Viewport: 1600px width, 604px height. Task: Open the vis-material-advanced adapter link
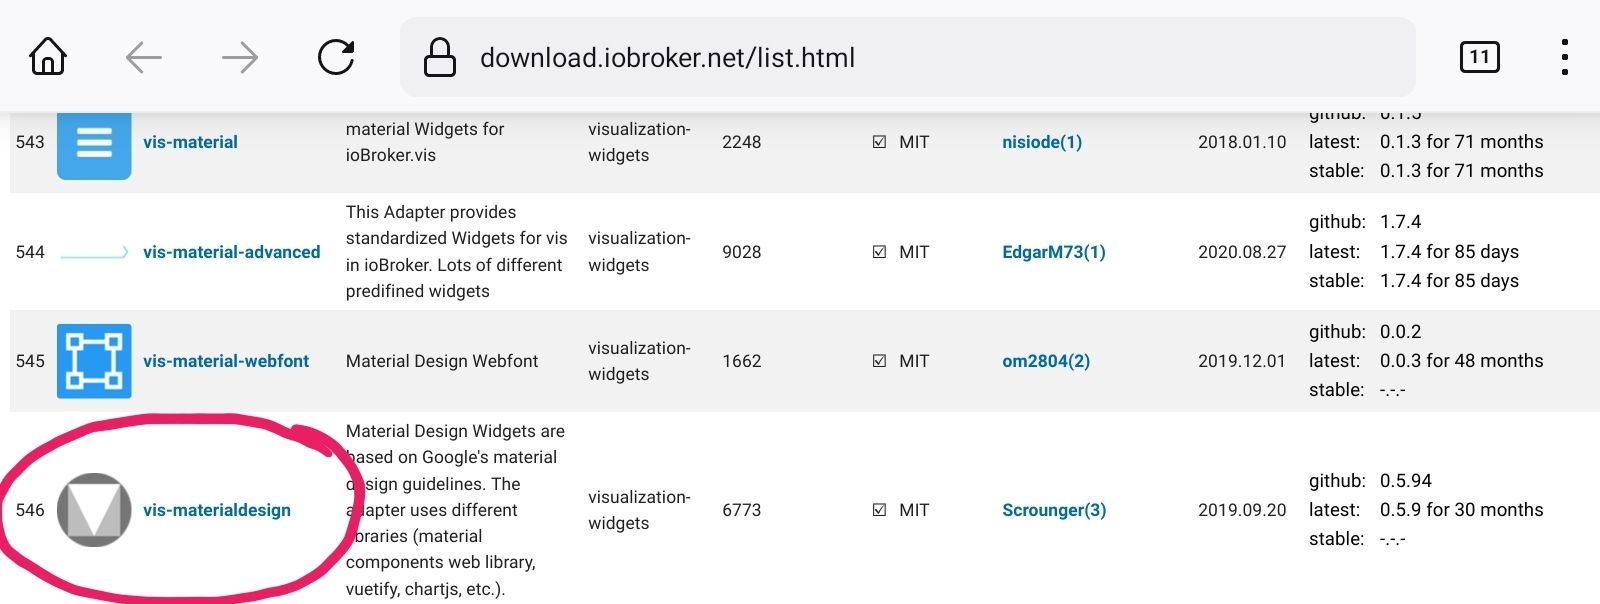[231, 252]
